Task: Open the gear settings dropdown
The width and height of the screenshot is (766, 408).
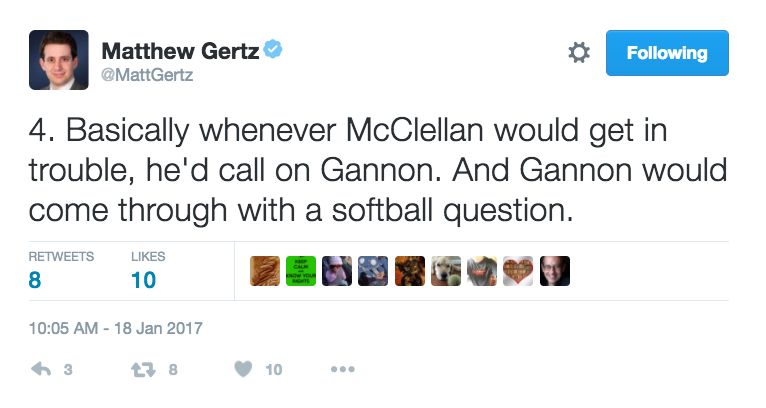Action: pyautogui.click(x=578, y=54)
